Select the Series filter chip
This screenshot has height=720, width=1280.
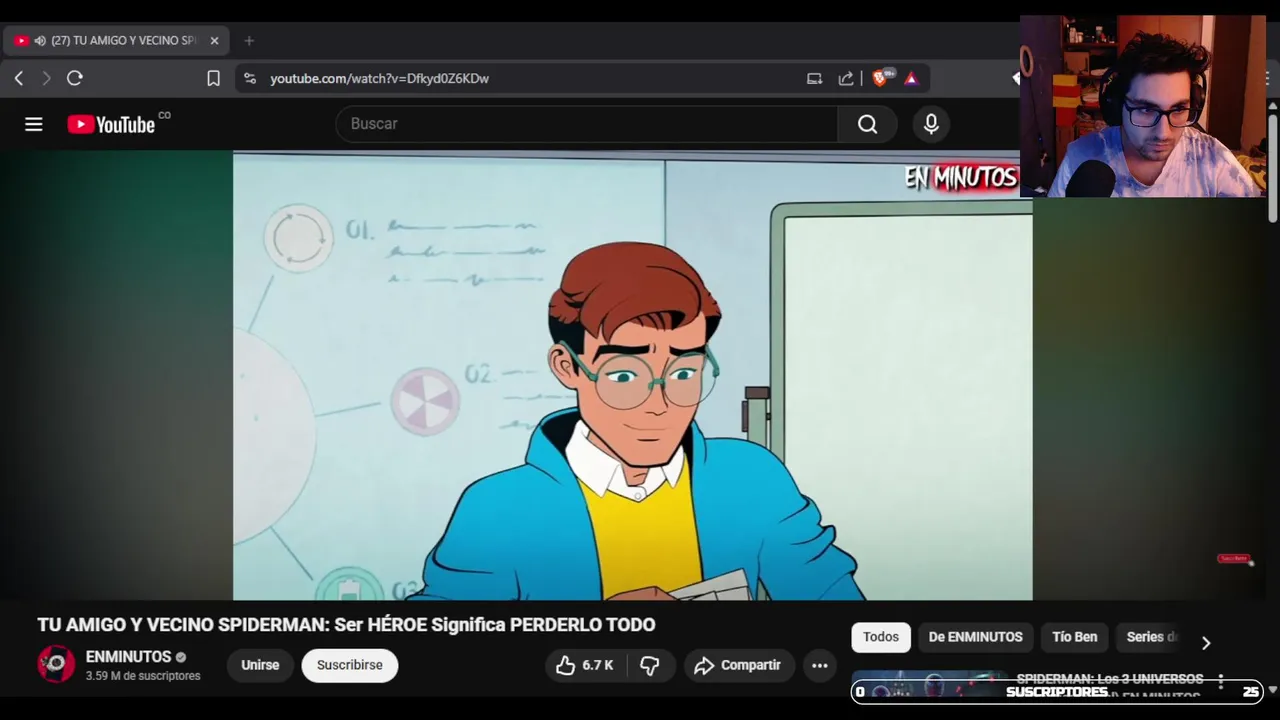click(x=1151, y=637)
